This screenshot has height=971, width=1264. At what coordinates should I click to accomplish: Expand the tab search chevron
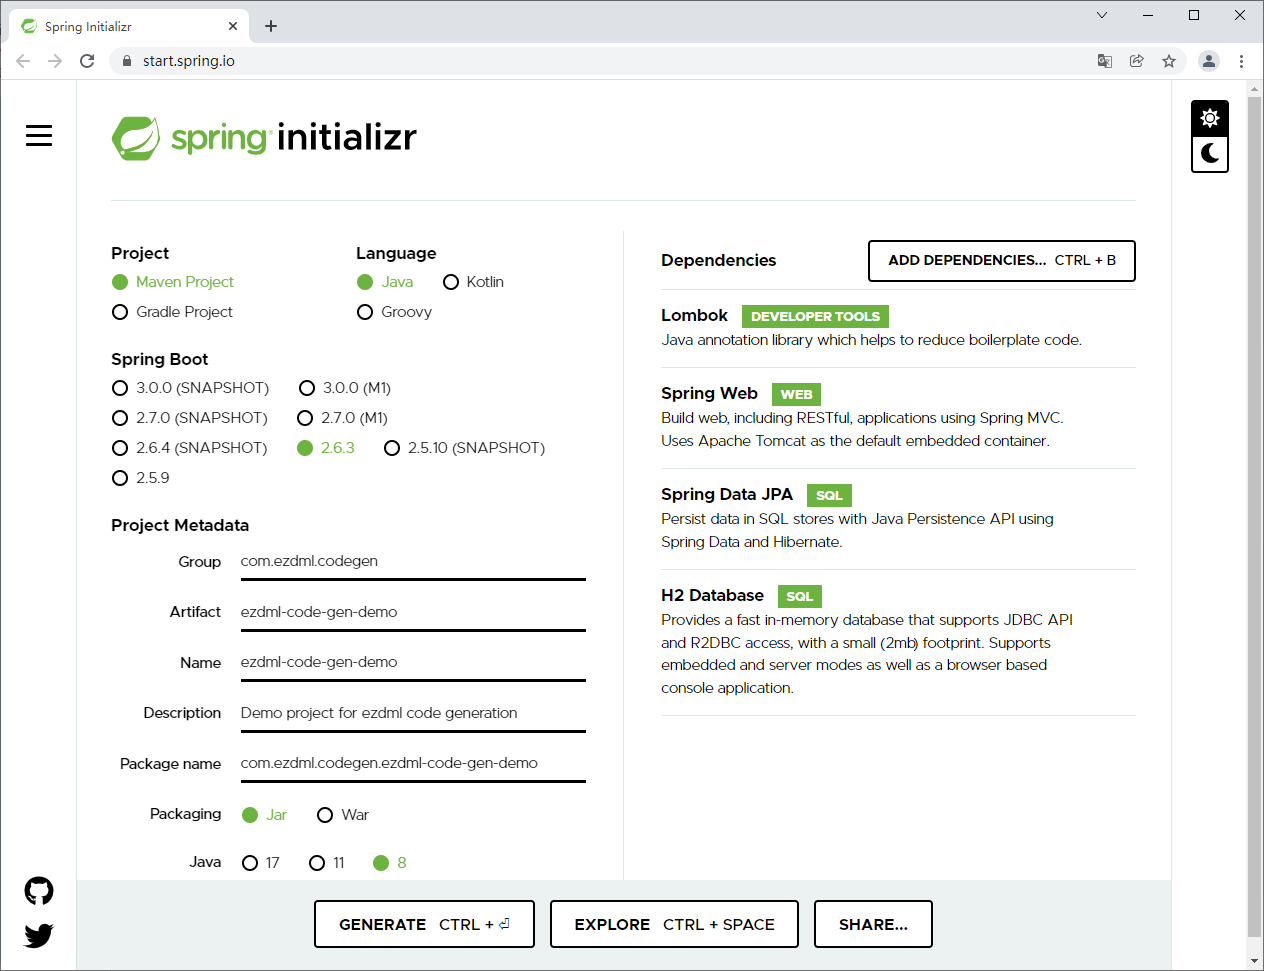(1102, 15)
